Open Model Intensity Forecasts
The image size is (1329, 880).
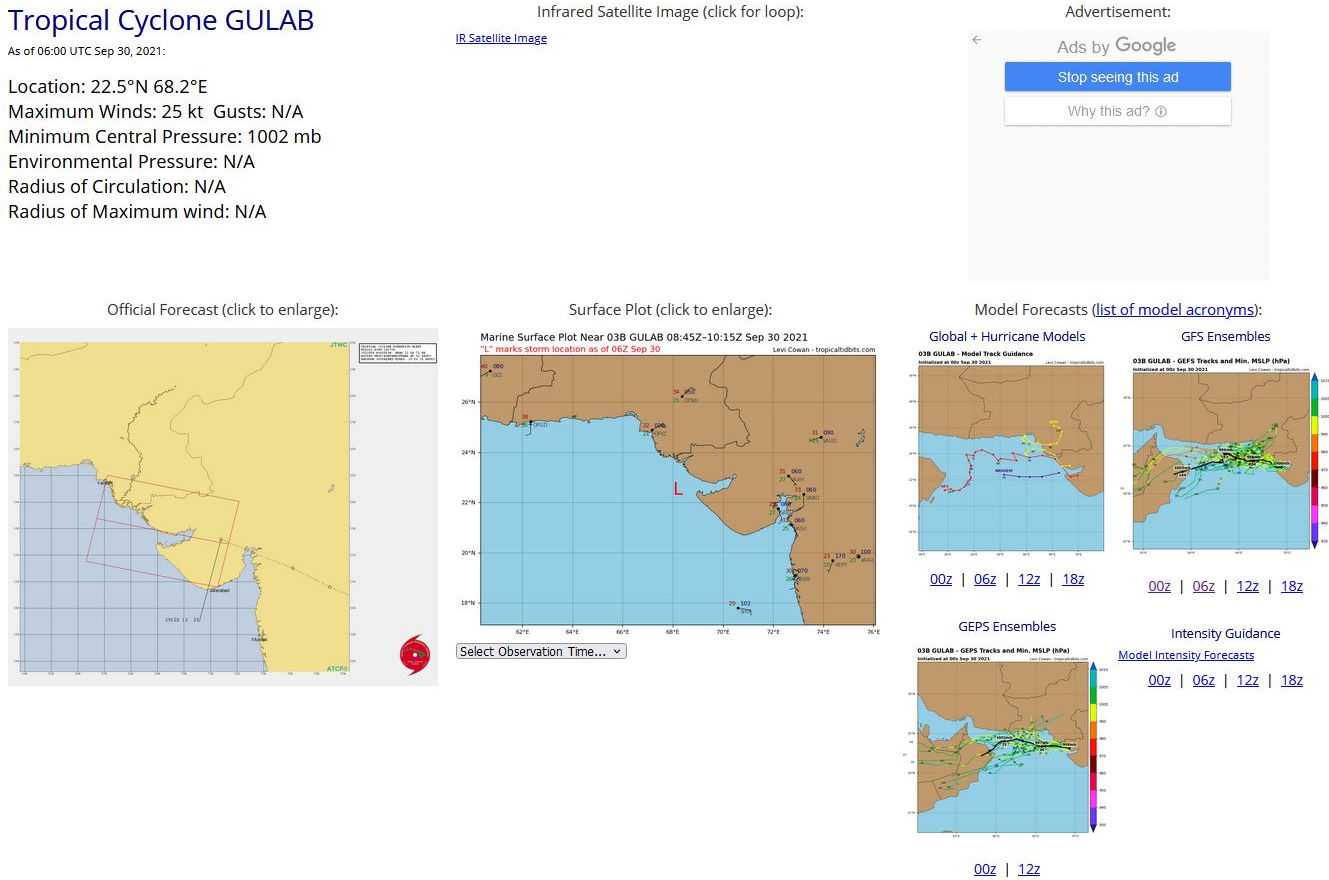pyautogui.click(x=1186, y=655)
